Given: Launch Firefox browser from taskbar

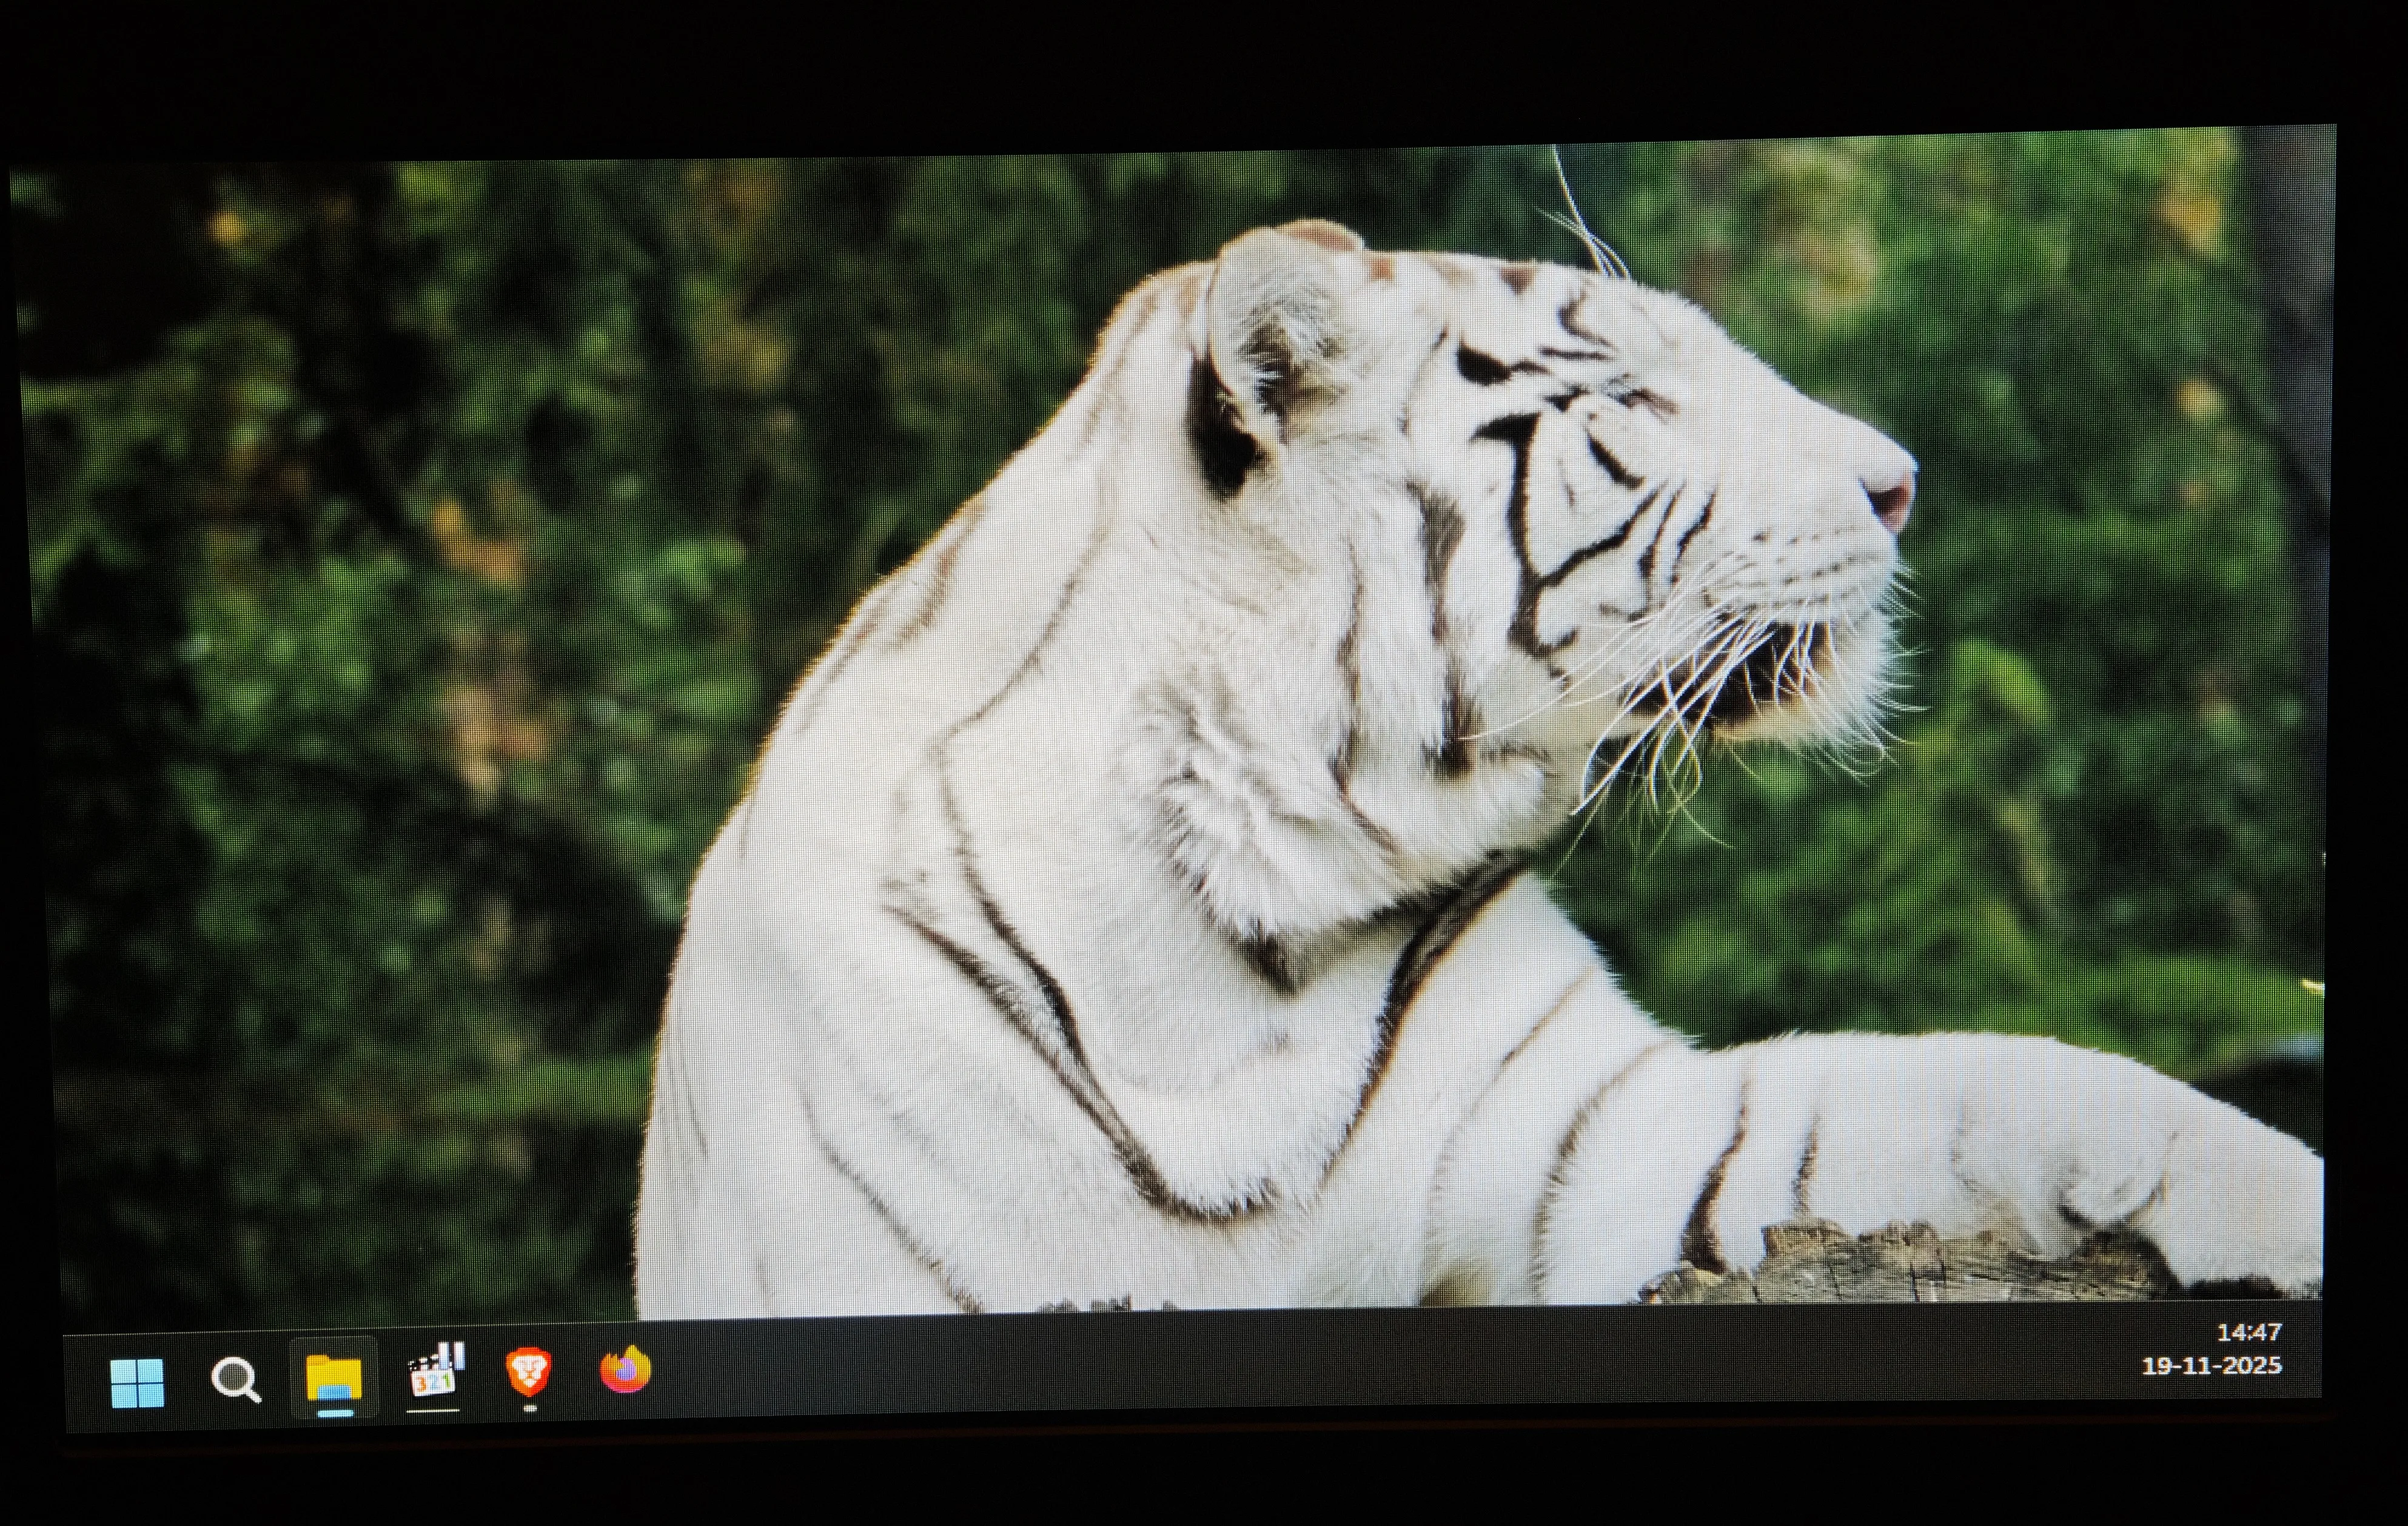Looking at the screenshot, I should (x=626, y=1369).
